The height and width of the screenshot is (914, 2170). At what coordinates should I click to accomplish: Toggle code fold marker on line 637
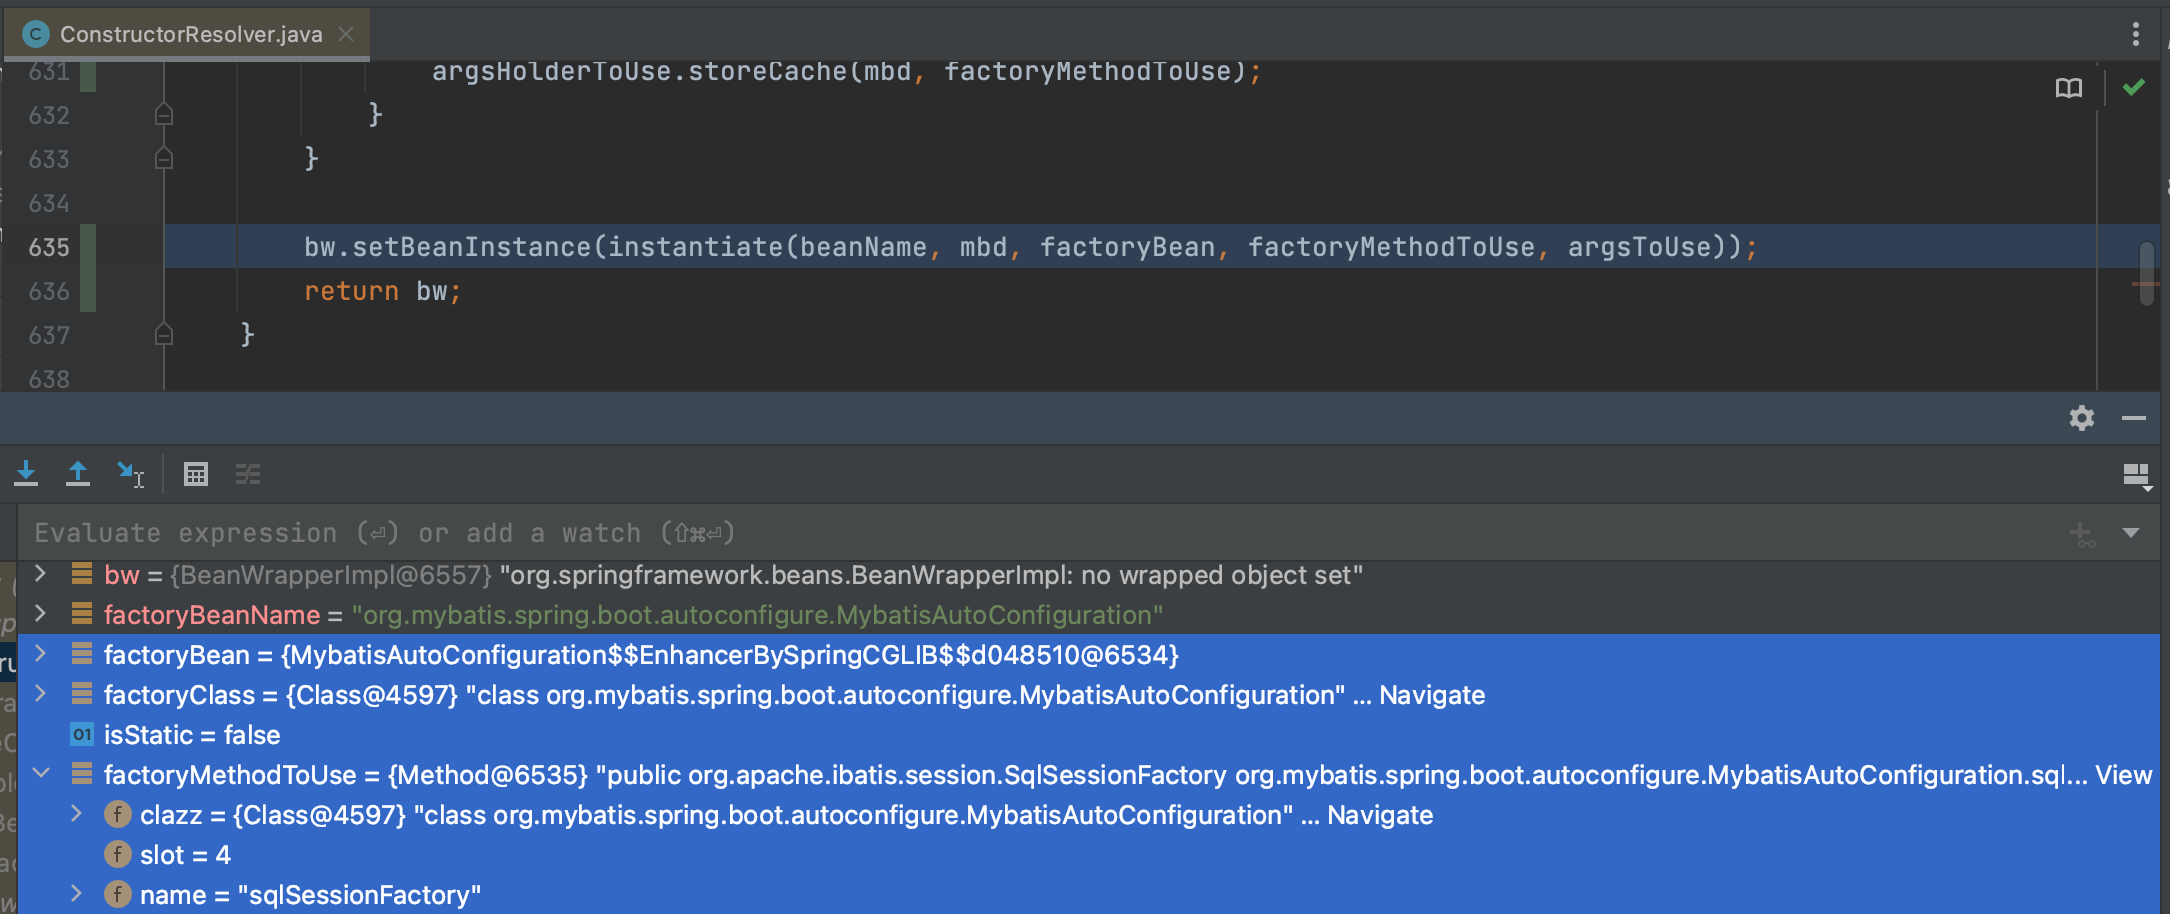(164, 335)
